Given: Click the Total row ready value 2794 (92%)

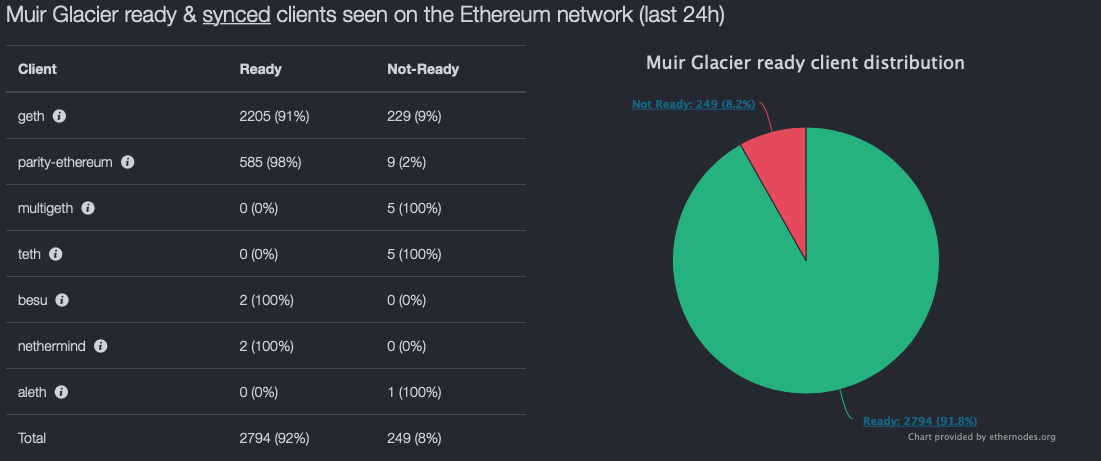Looking at the screenshot, I should pos(274,438).
